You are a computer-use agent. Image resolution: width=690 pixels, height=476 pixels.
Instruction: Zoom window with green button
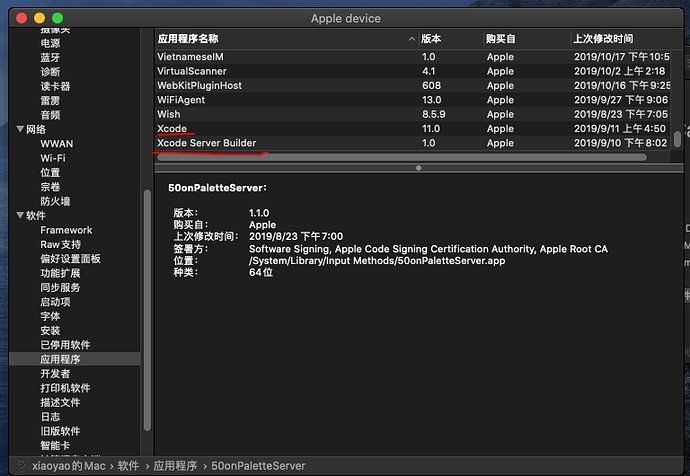point(58,18)
